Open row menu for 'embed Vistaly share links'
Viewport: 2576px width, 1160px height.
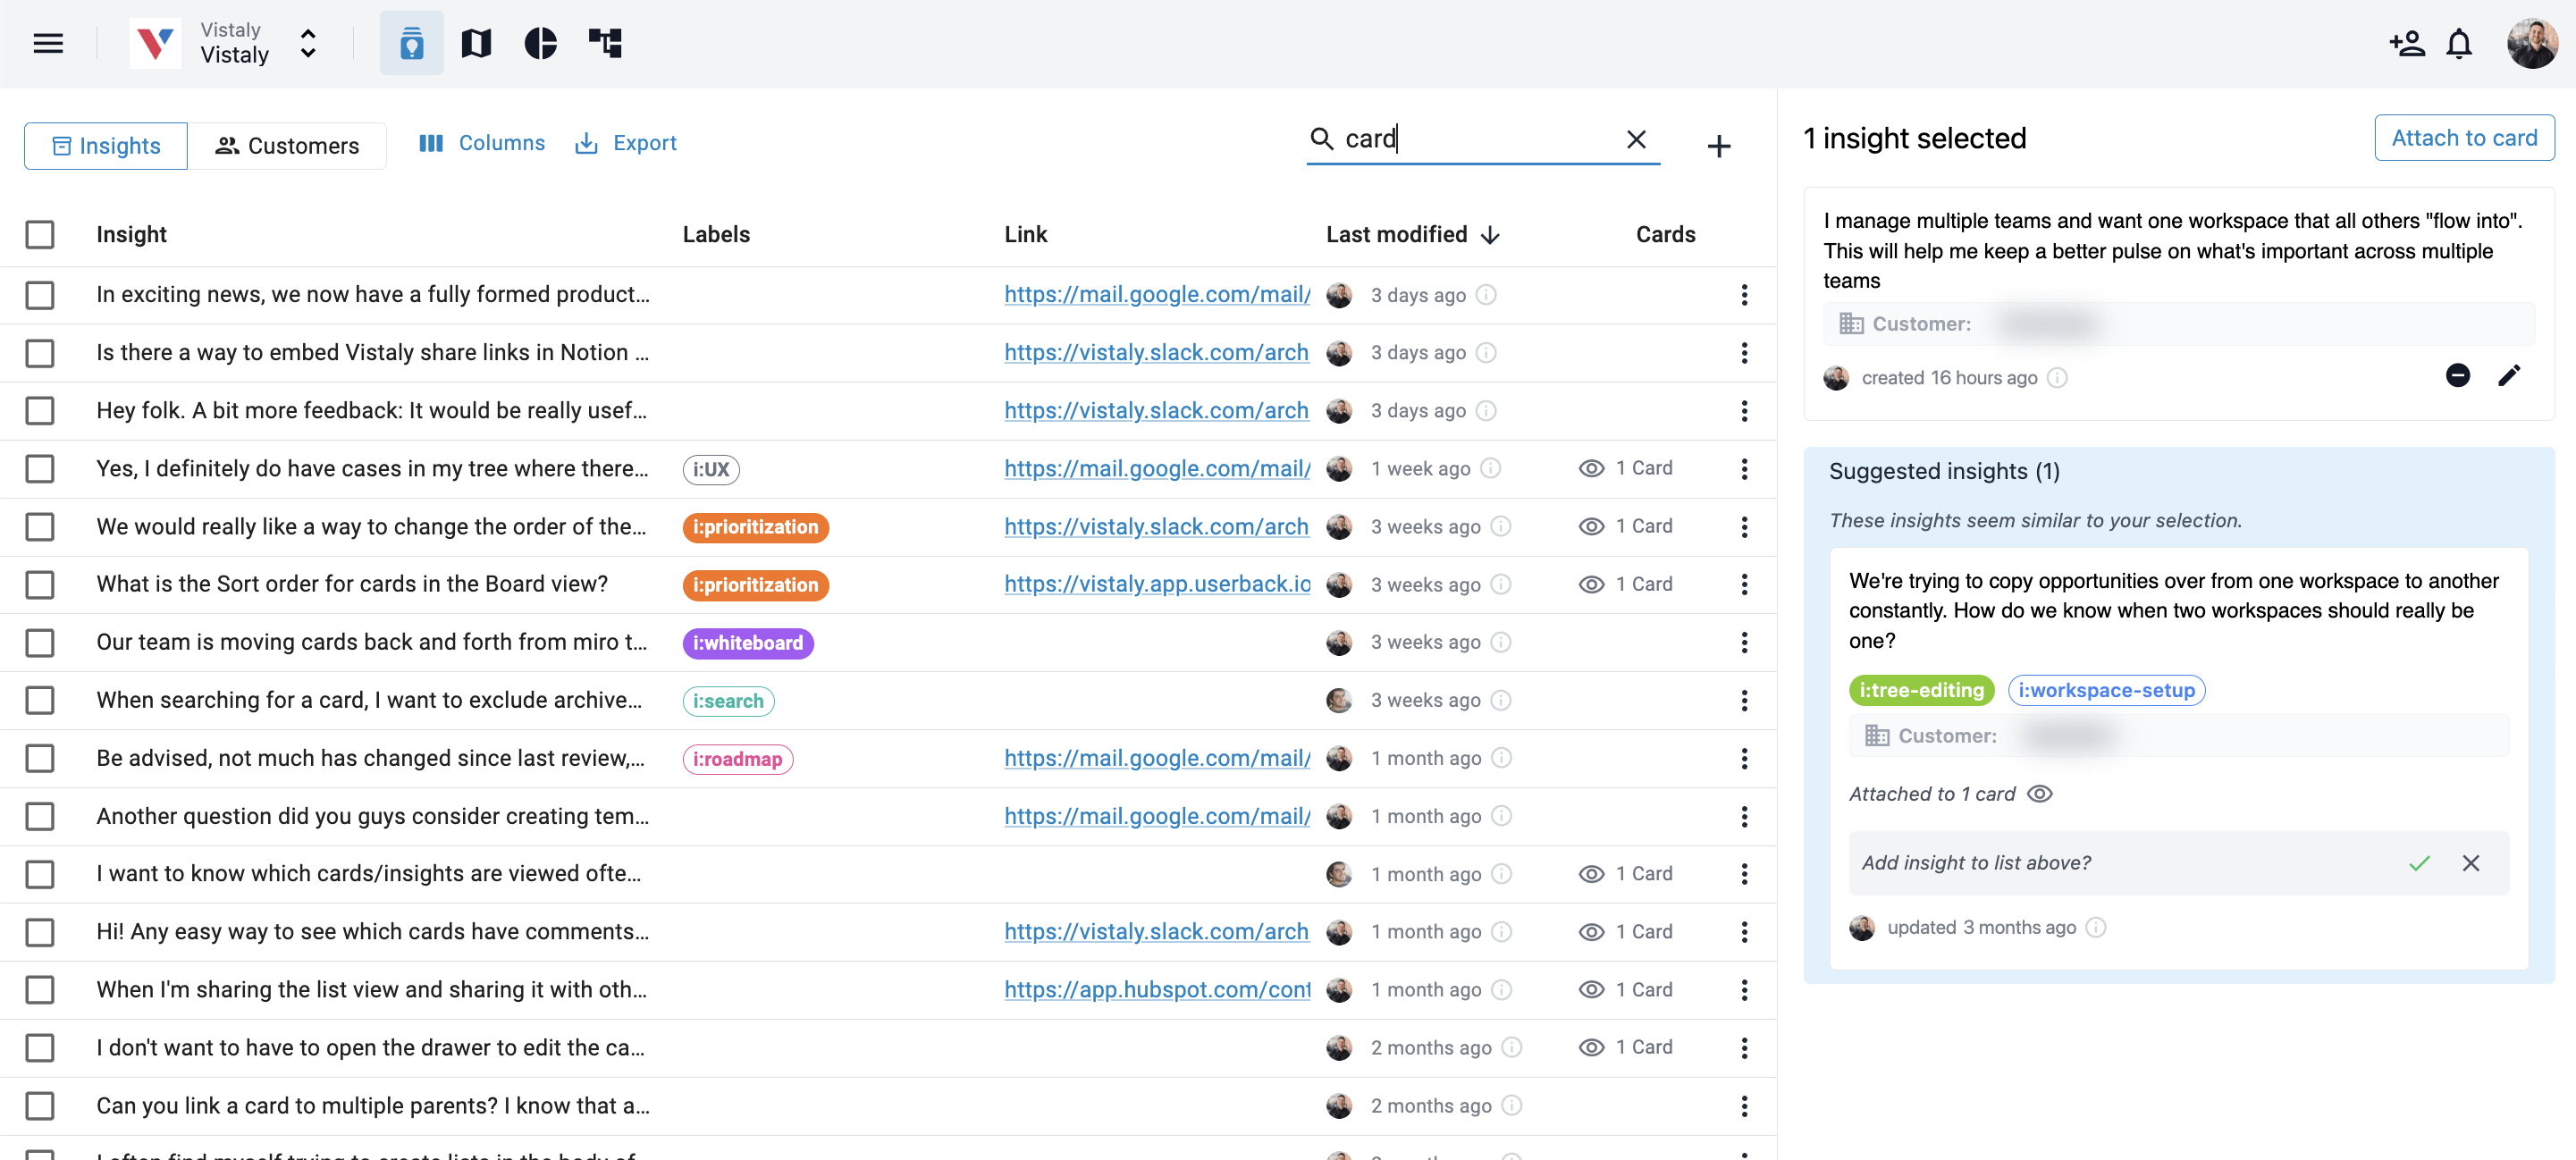point(1744,353)
